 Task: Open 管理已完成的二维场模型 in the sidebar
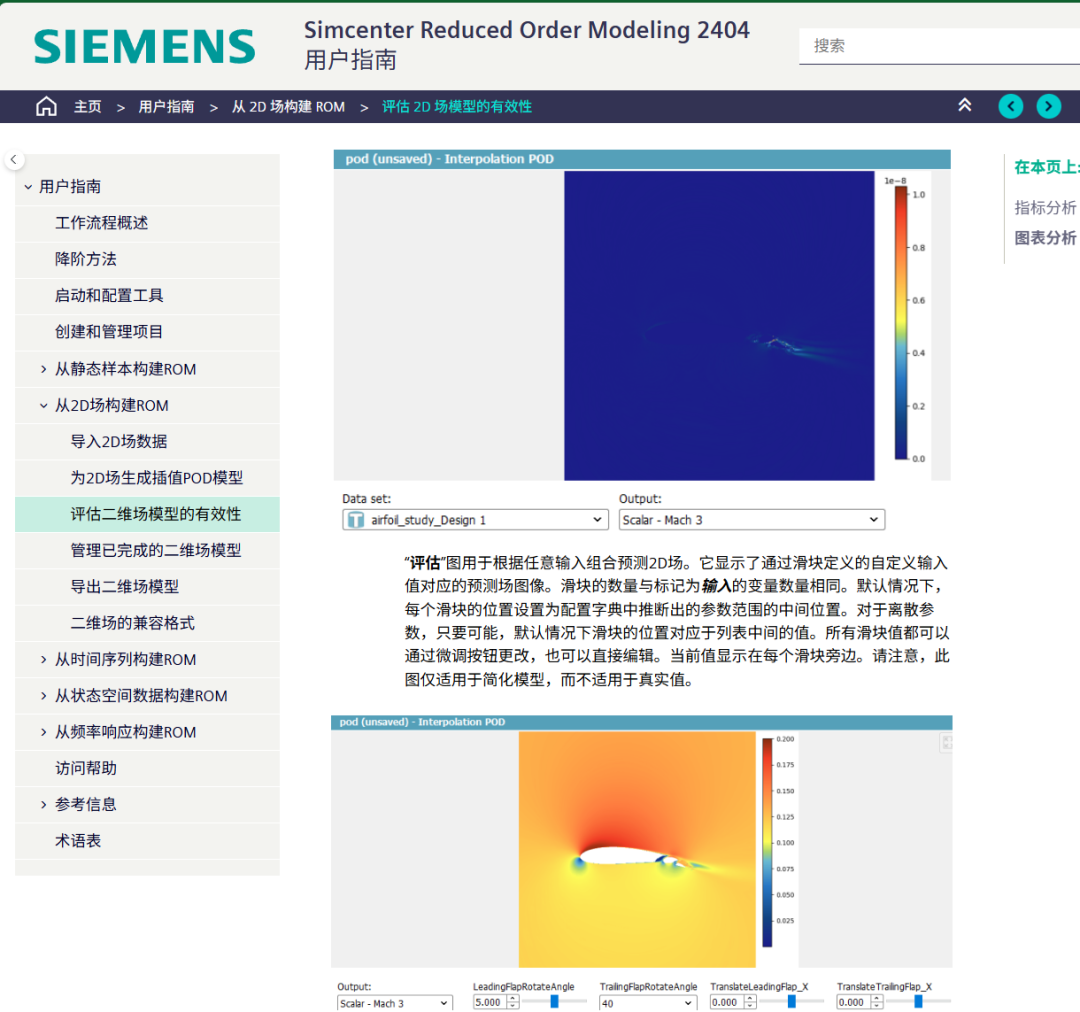pos(156,550)
